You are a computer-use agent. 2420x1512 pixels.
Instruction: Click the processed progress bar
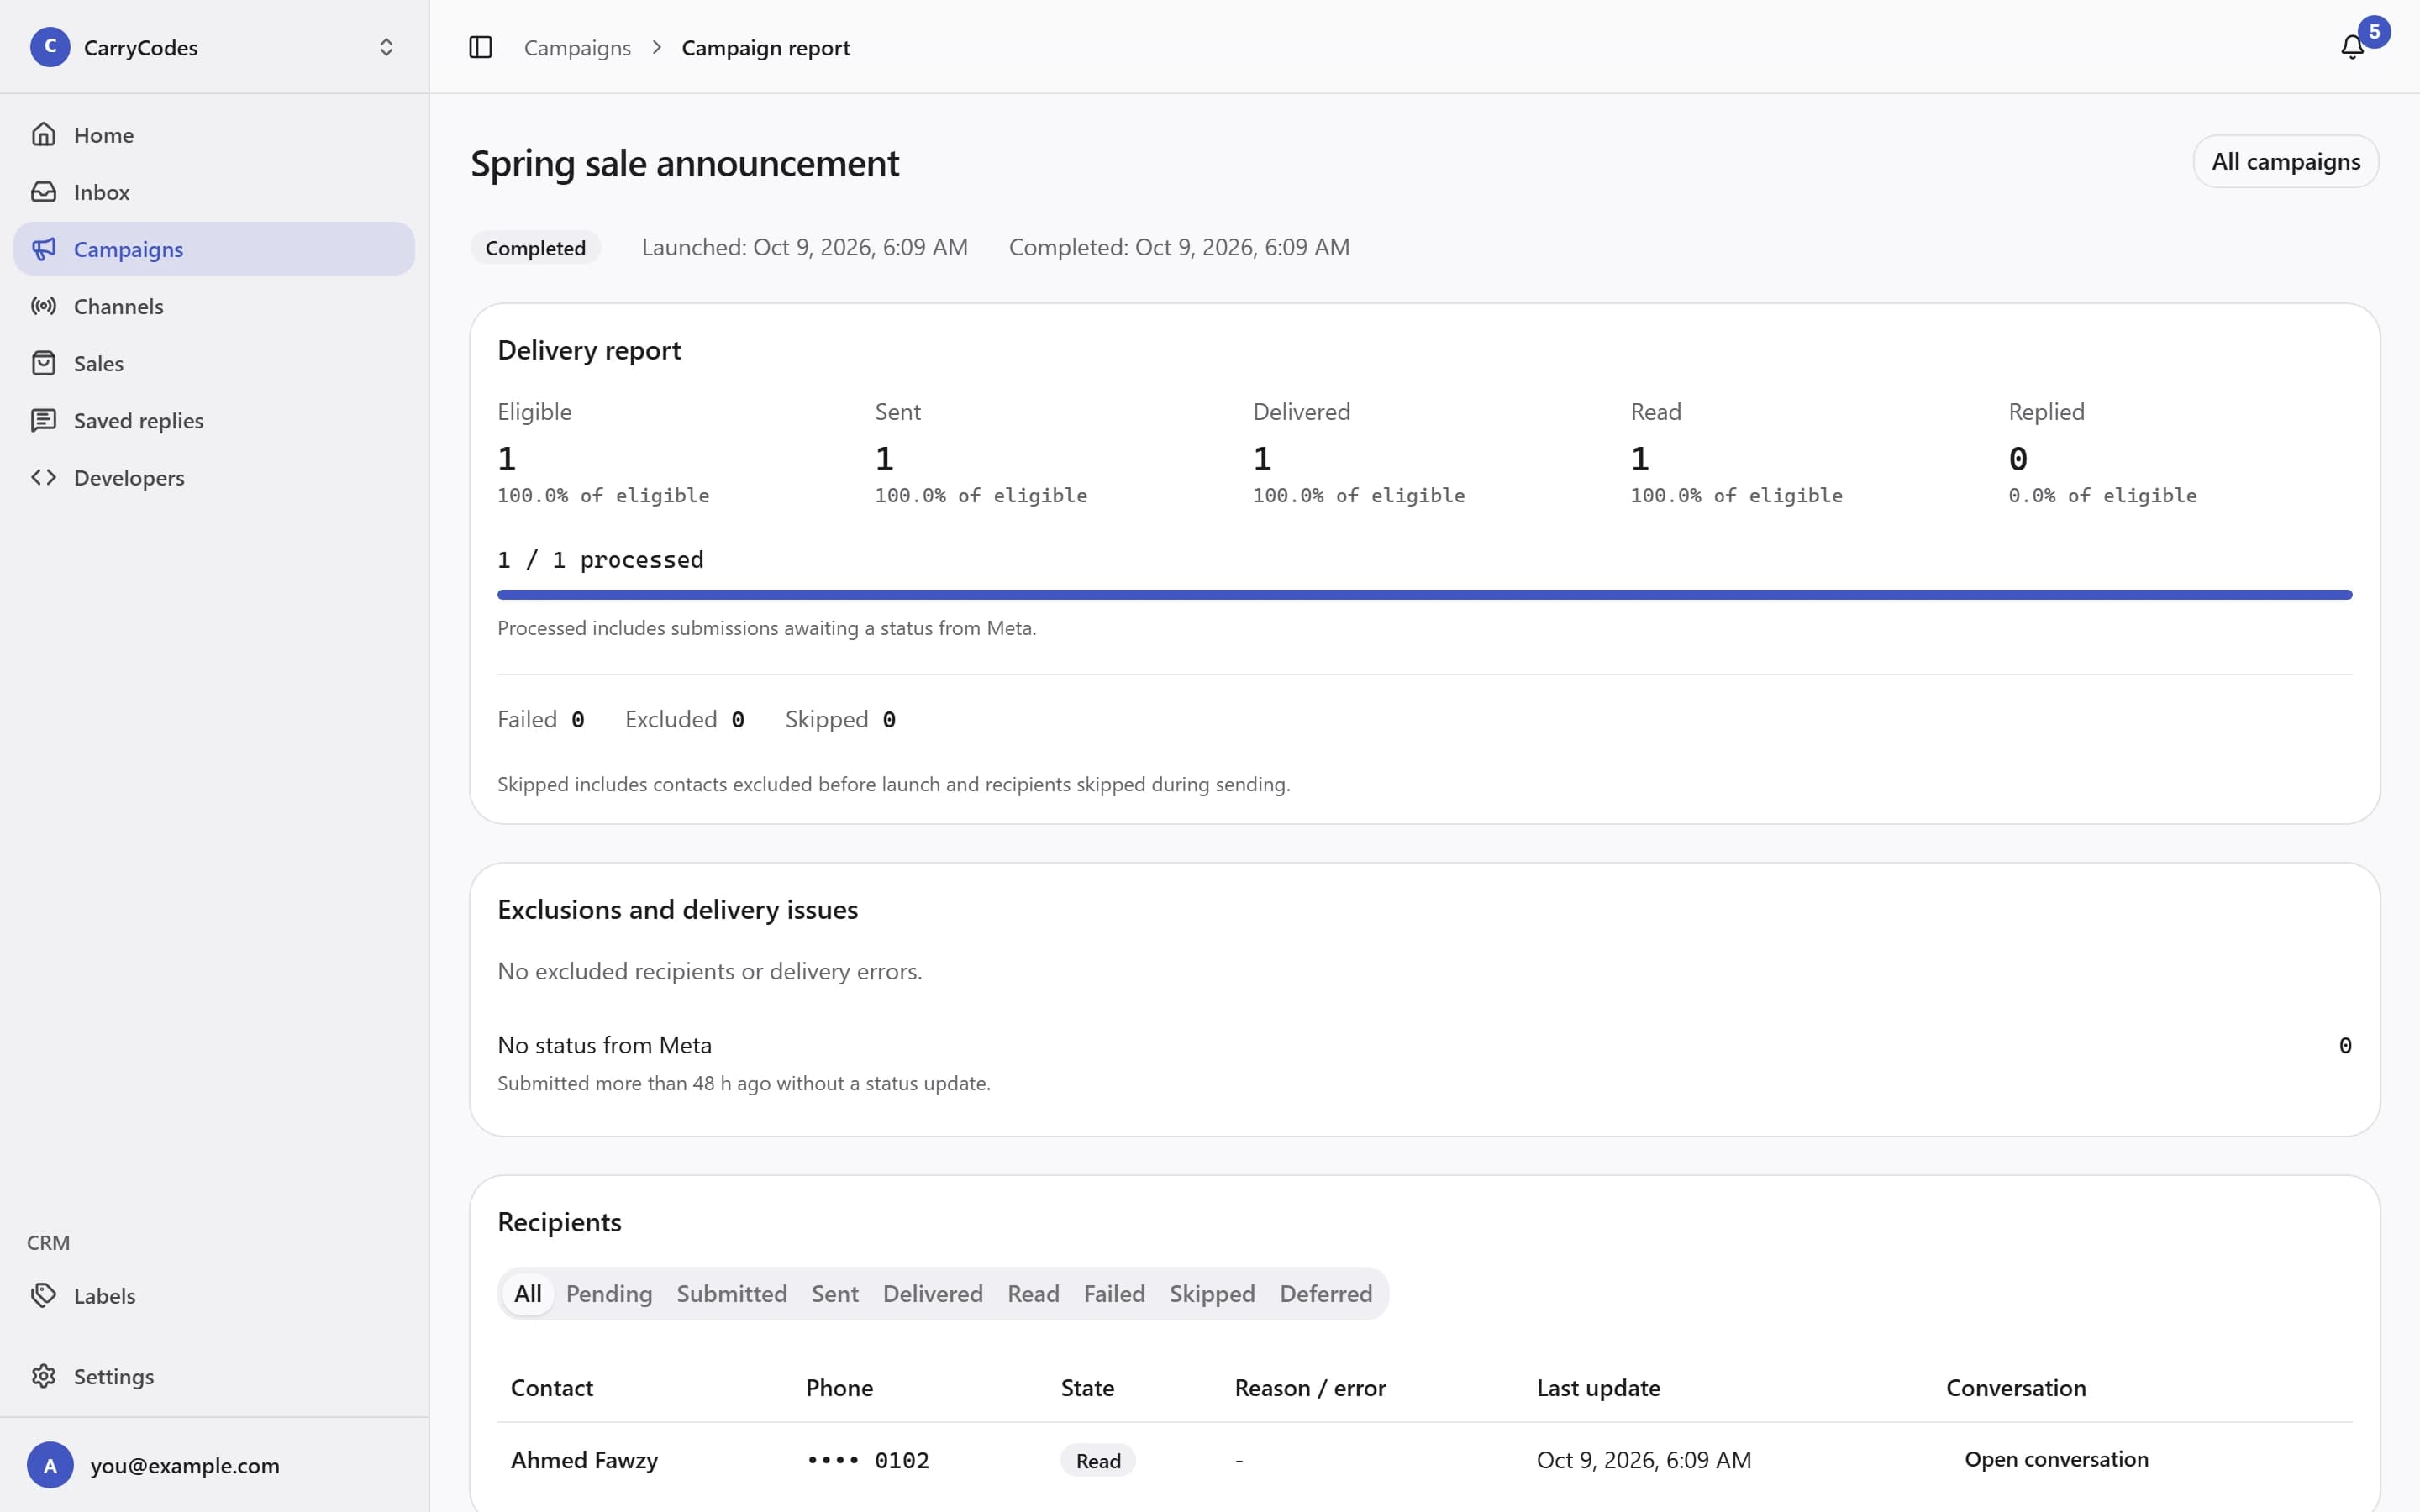pyautogui.click(x=1424, y=595)
